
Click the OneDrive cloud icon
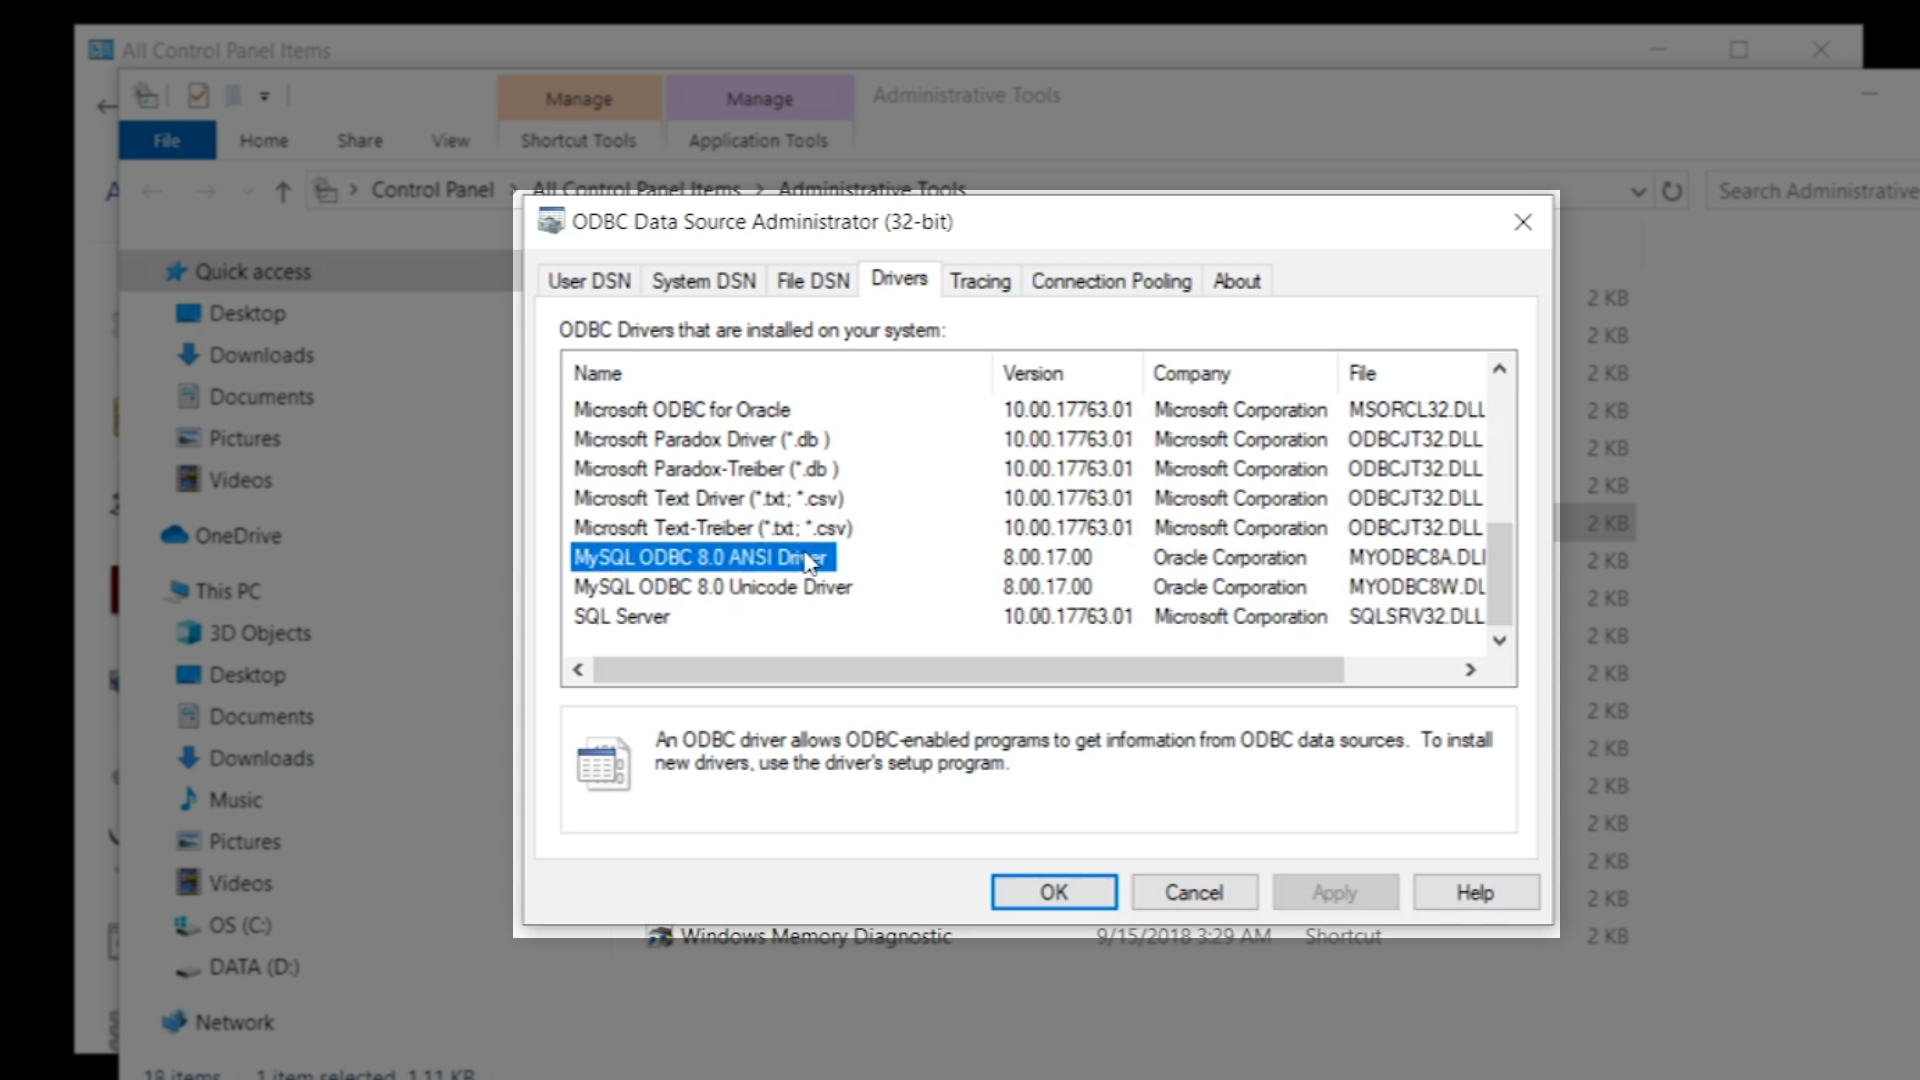[x=175, y=536]
